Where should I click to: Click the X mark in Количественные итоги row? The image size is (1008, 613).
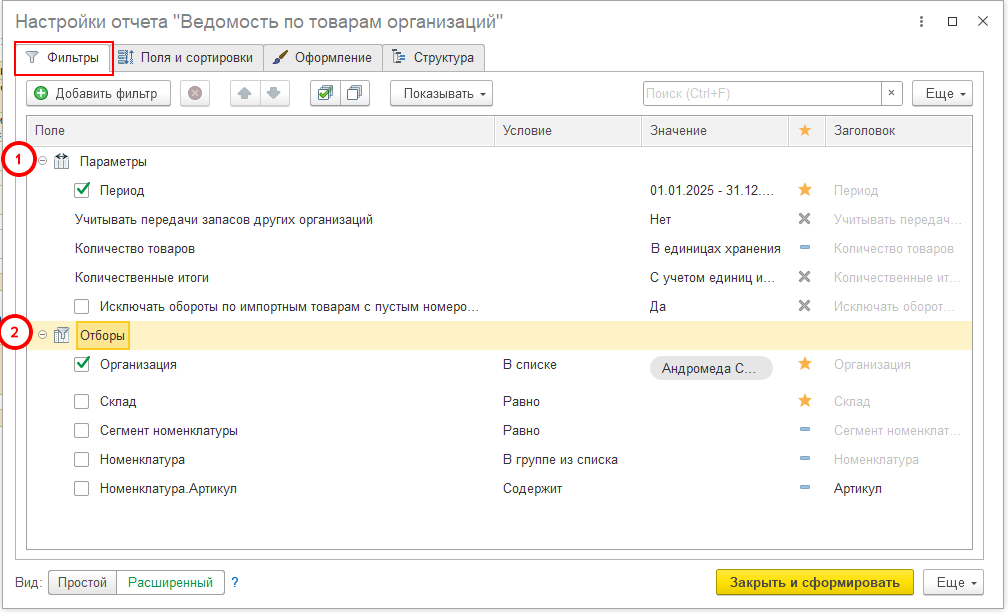pyautogui.click(x=805, y=277)
